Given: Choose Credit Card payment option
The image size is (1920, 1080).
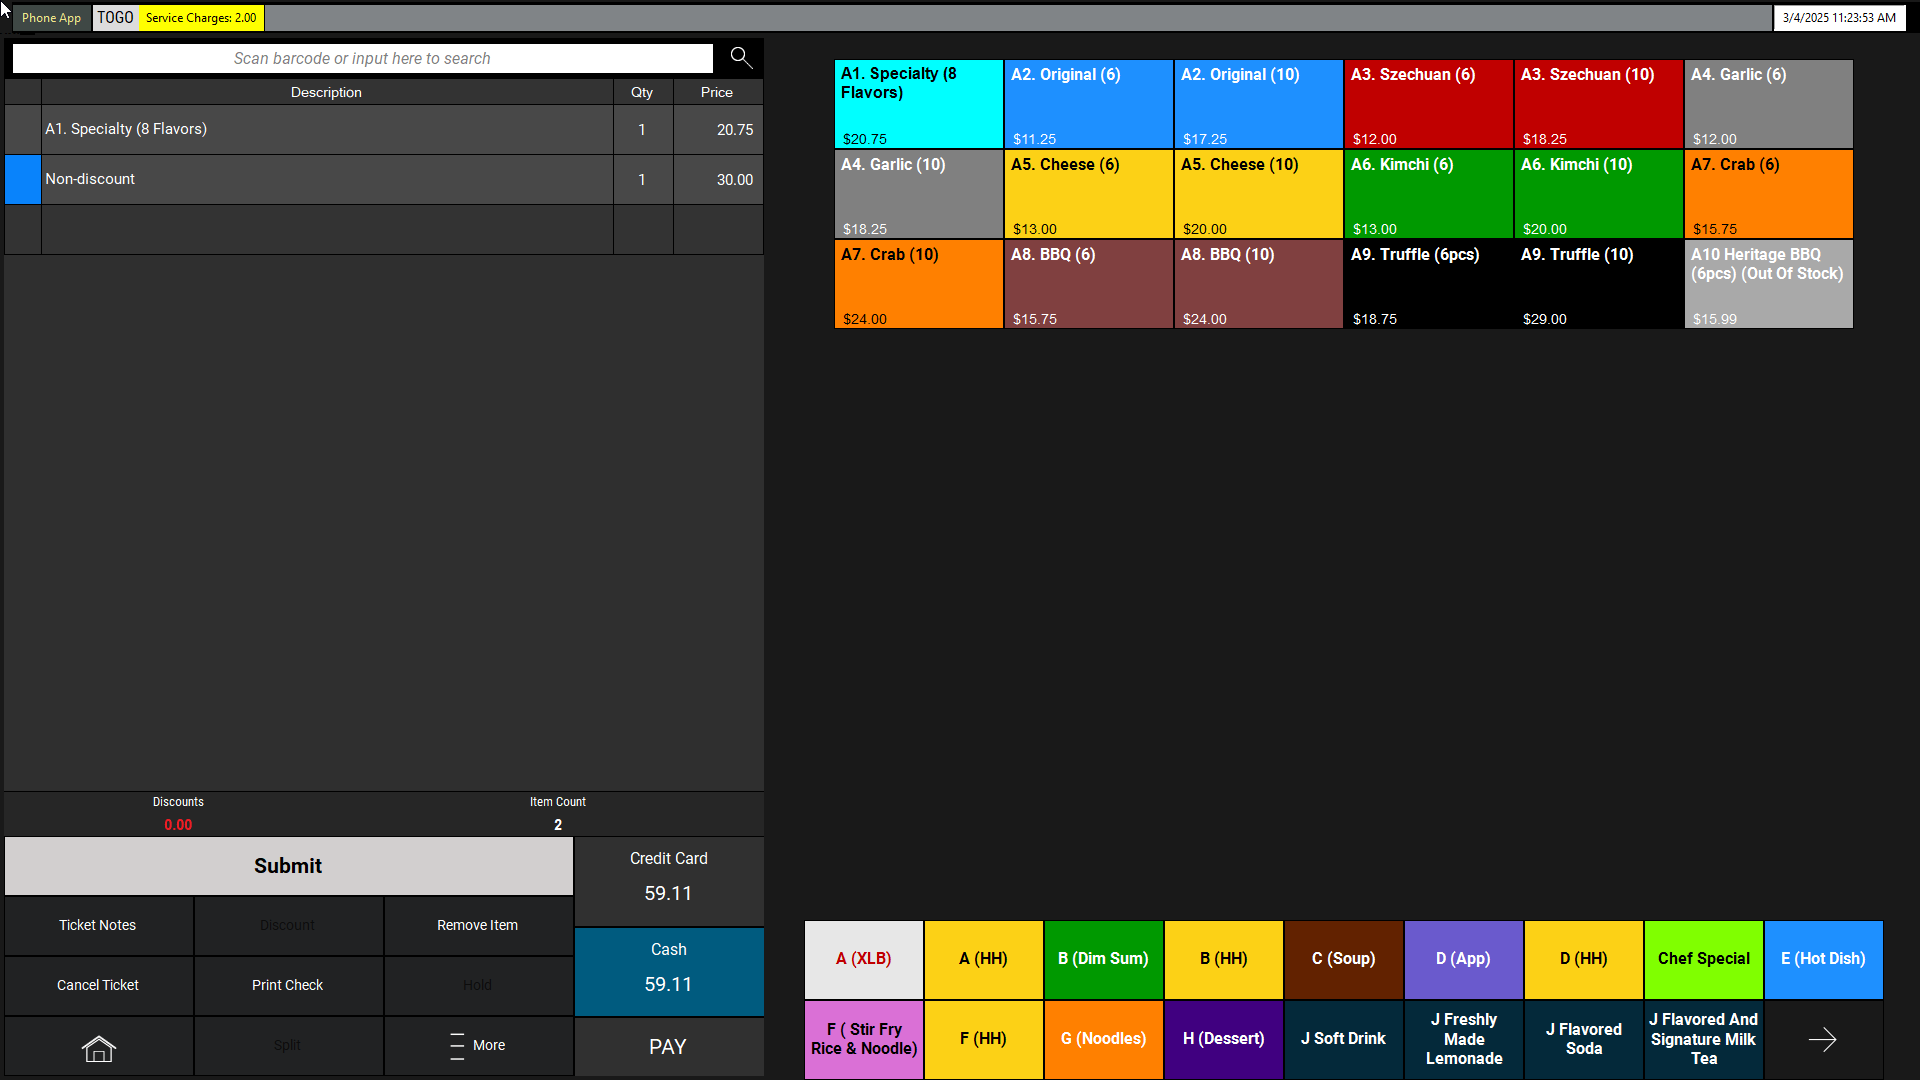Looking at the screenshot, I should coord(668,880).
